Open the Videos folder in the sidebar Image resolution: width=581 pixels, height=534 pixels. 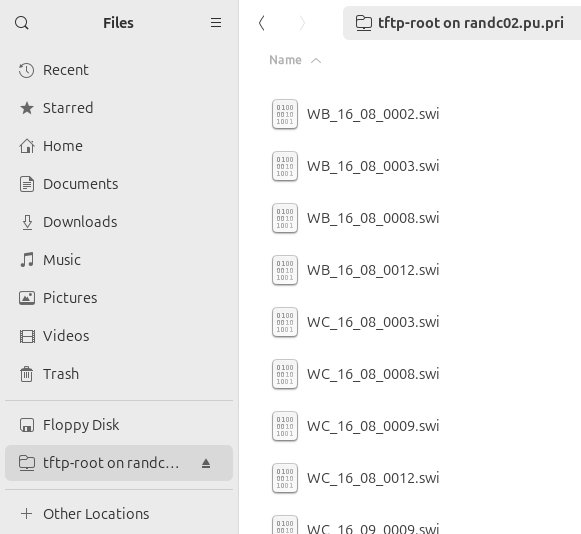point(119,336)
